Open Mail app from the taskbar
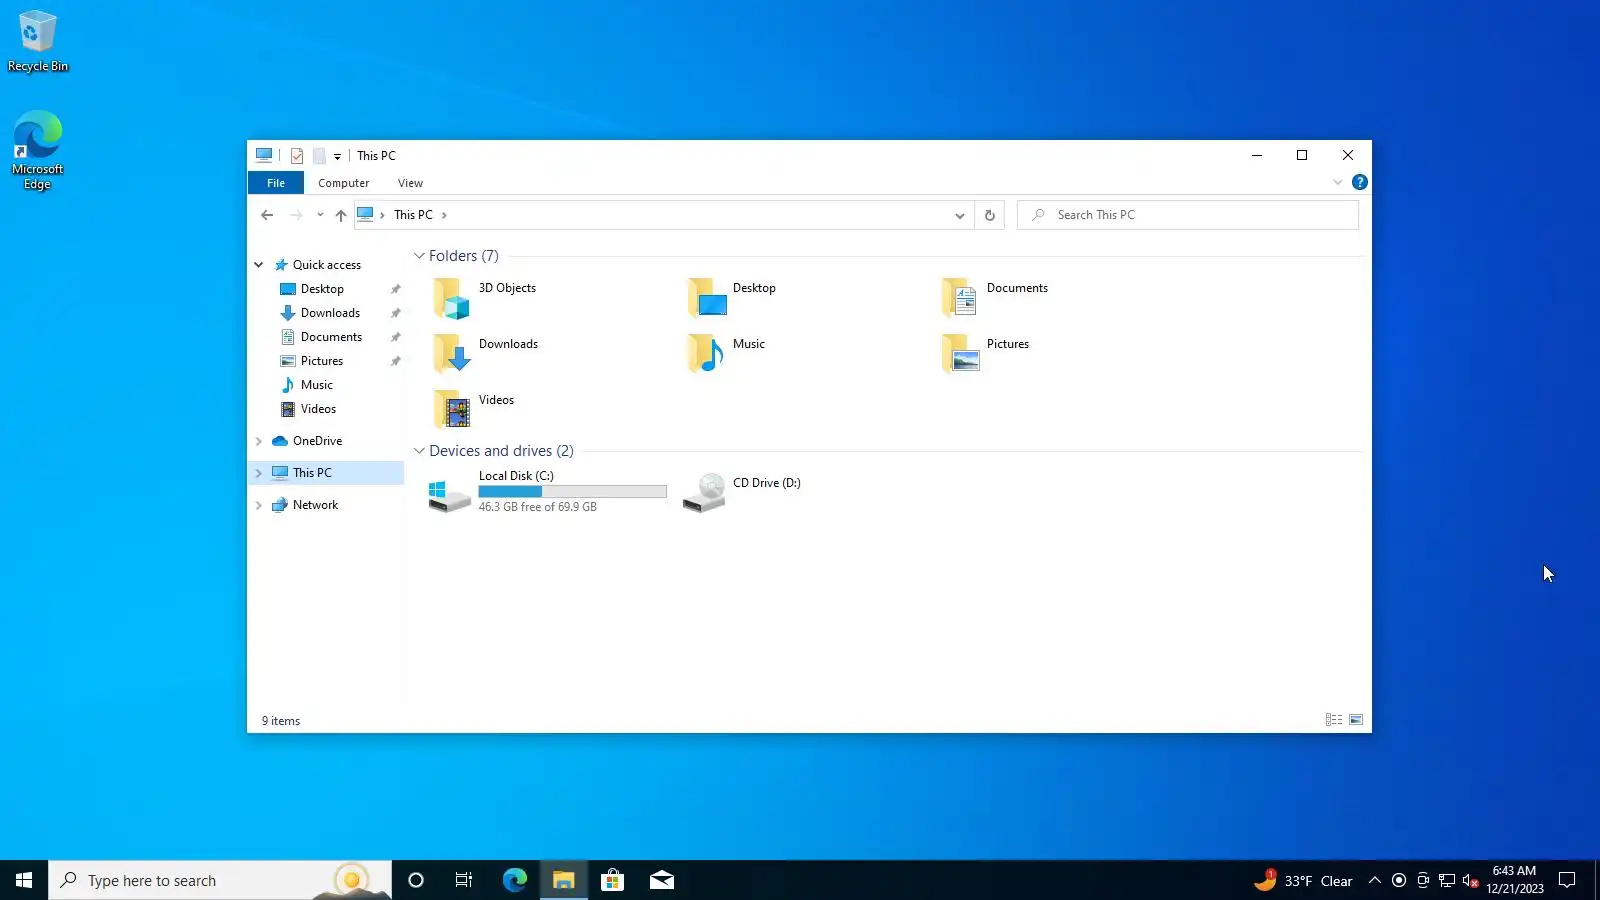The height and width of the screenshot is (900, 1600). (662, 880)
